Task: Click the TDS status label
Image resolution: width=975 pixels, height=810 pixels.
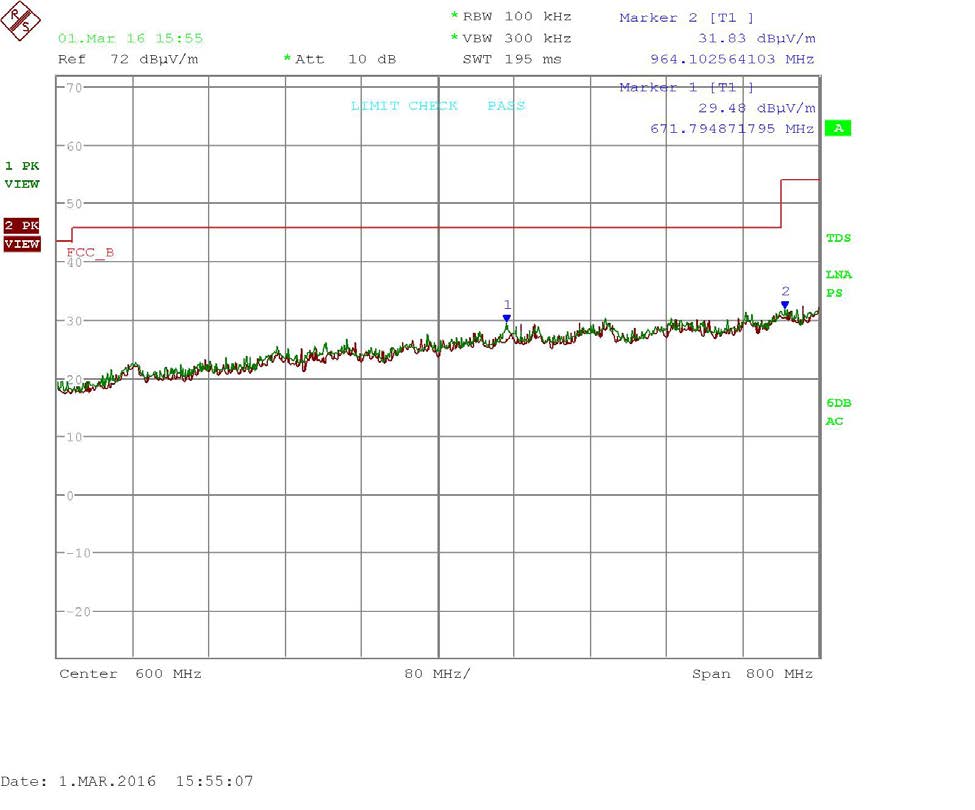Action: coord(838,237)
